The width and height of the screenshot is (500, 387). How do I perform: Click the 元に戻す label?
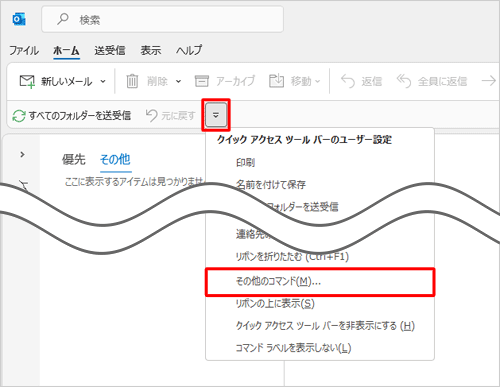pyautogui.click(x=178, y=116)
